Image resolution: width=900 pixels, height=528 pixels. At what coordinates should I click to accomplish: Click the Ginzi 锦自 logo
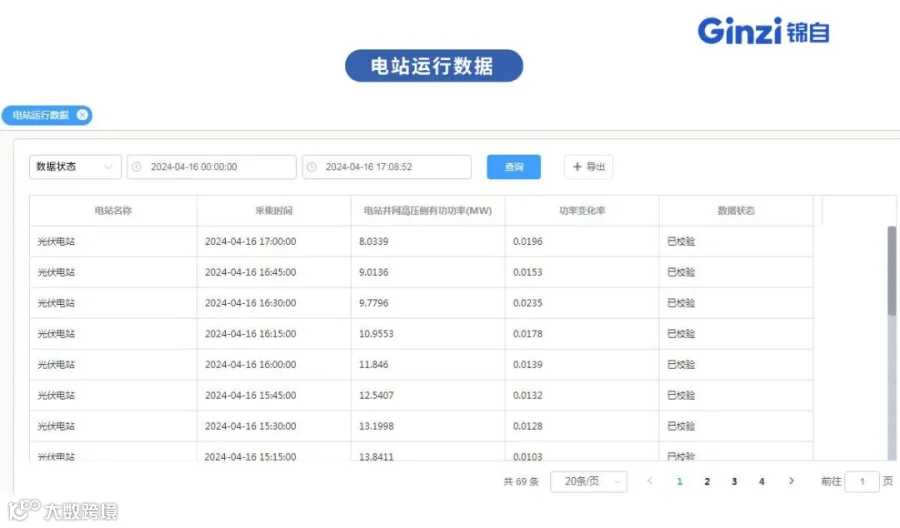(763, 31)
